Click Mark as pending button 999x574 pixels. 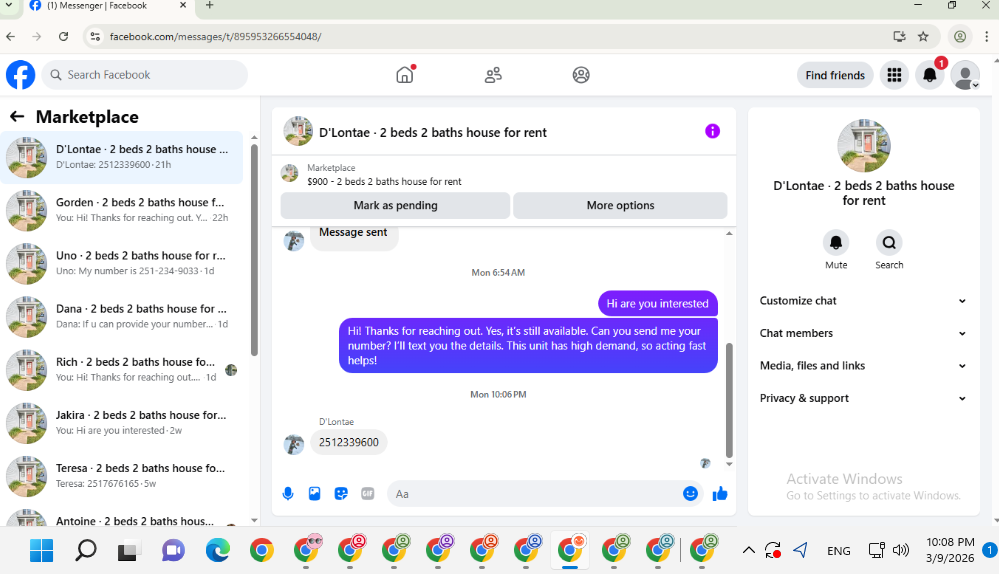tap(395, 205)
